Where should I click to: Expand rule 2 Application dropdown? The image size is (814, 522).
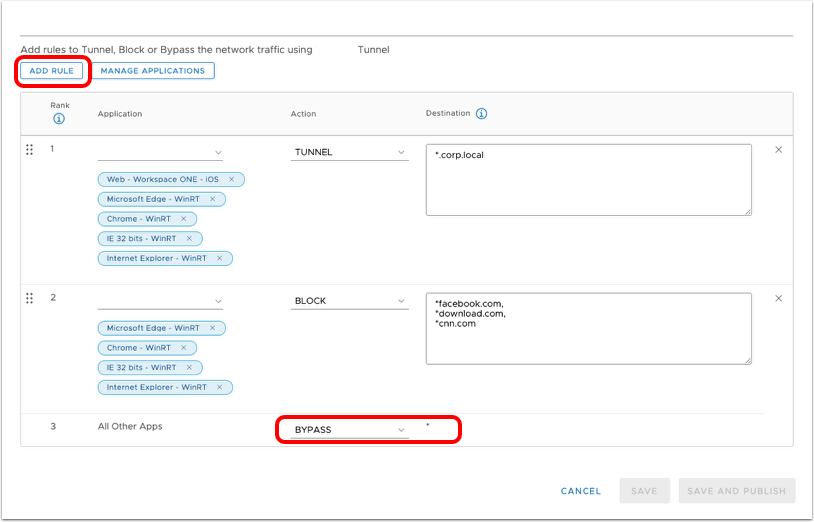point(160,301)
